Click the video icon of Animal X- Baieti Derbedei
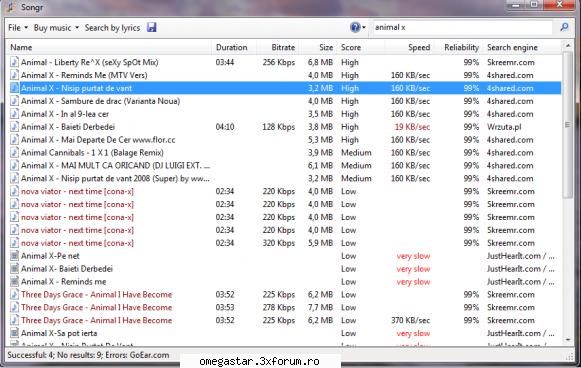Screen dimensions: 581x368 pyautogui.click(x=14, y=269)
